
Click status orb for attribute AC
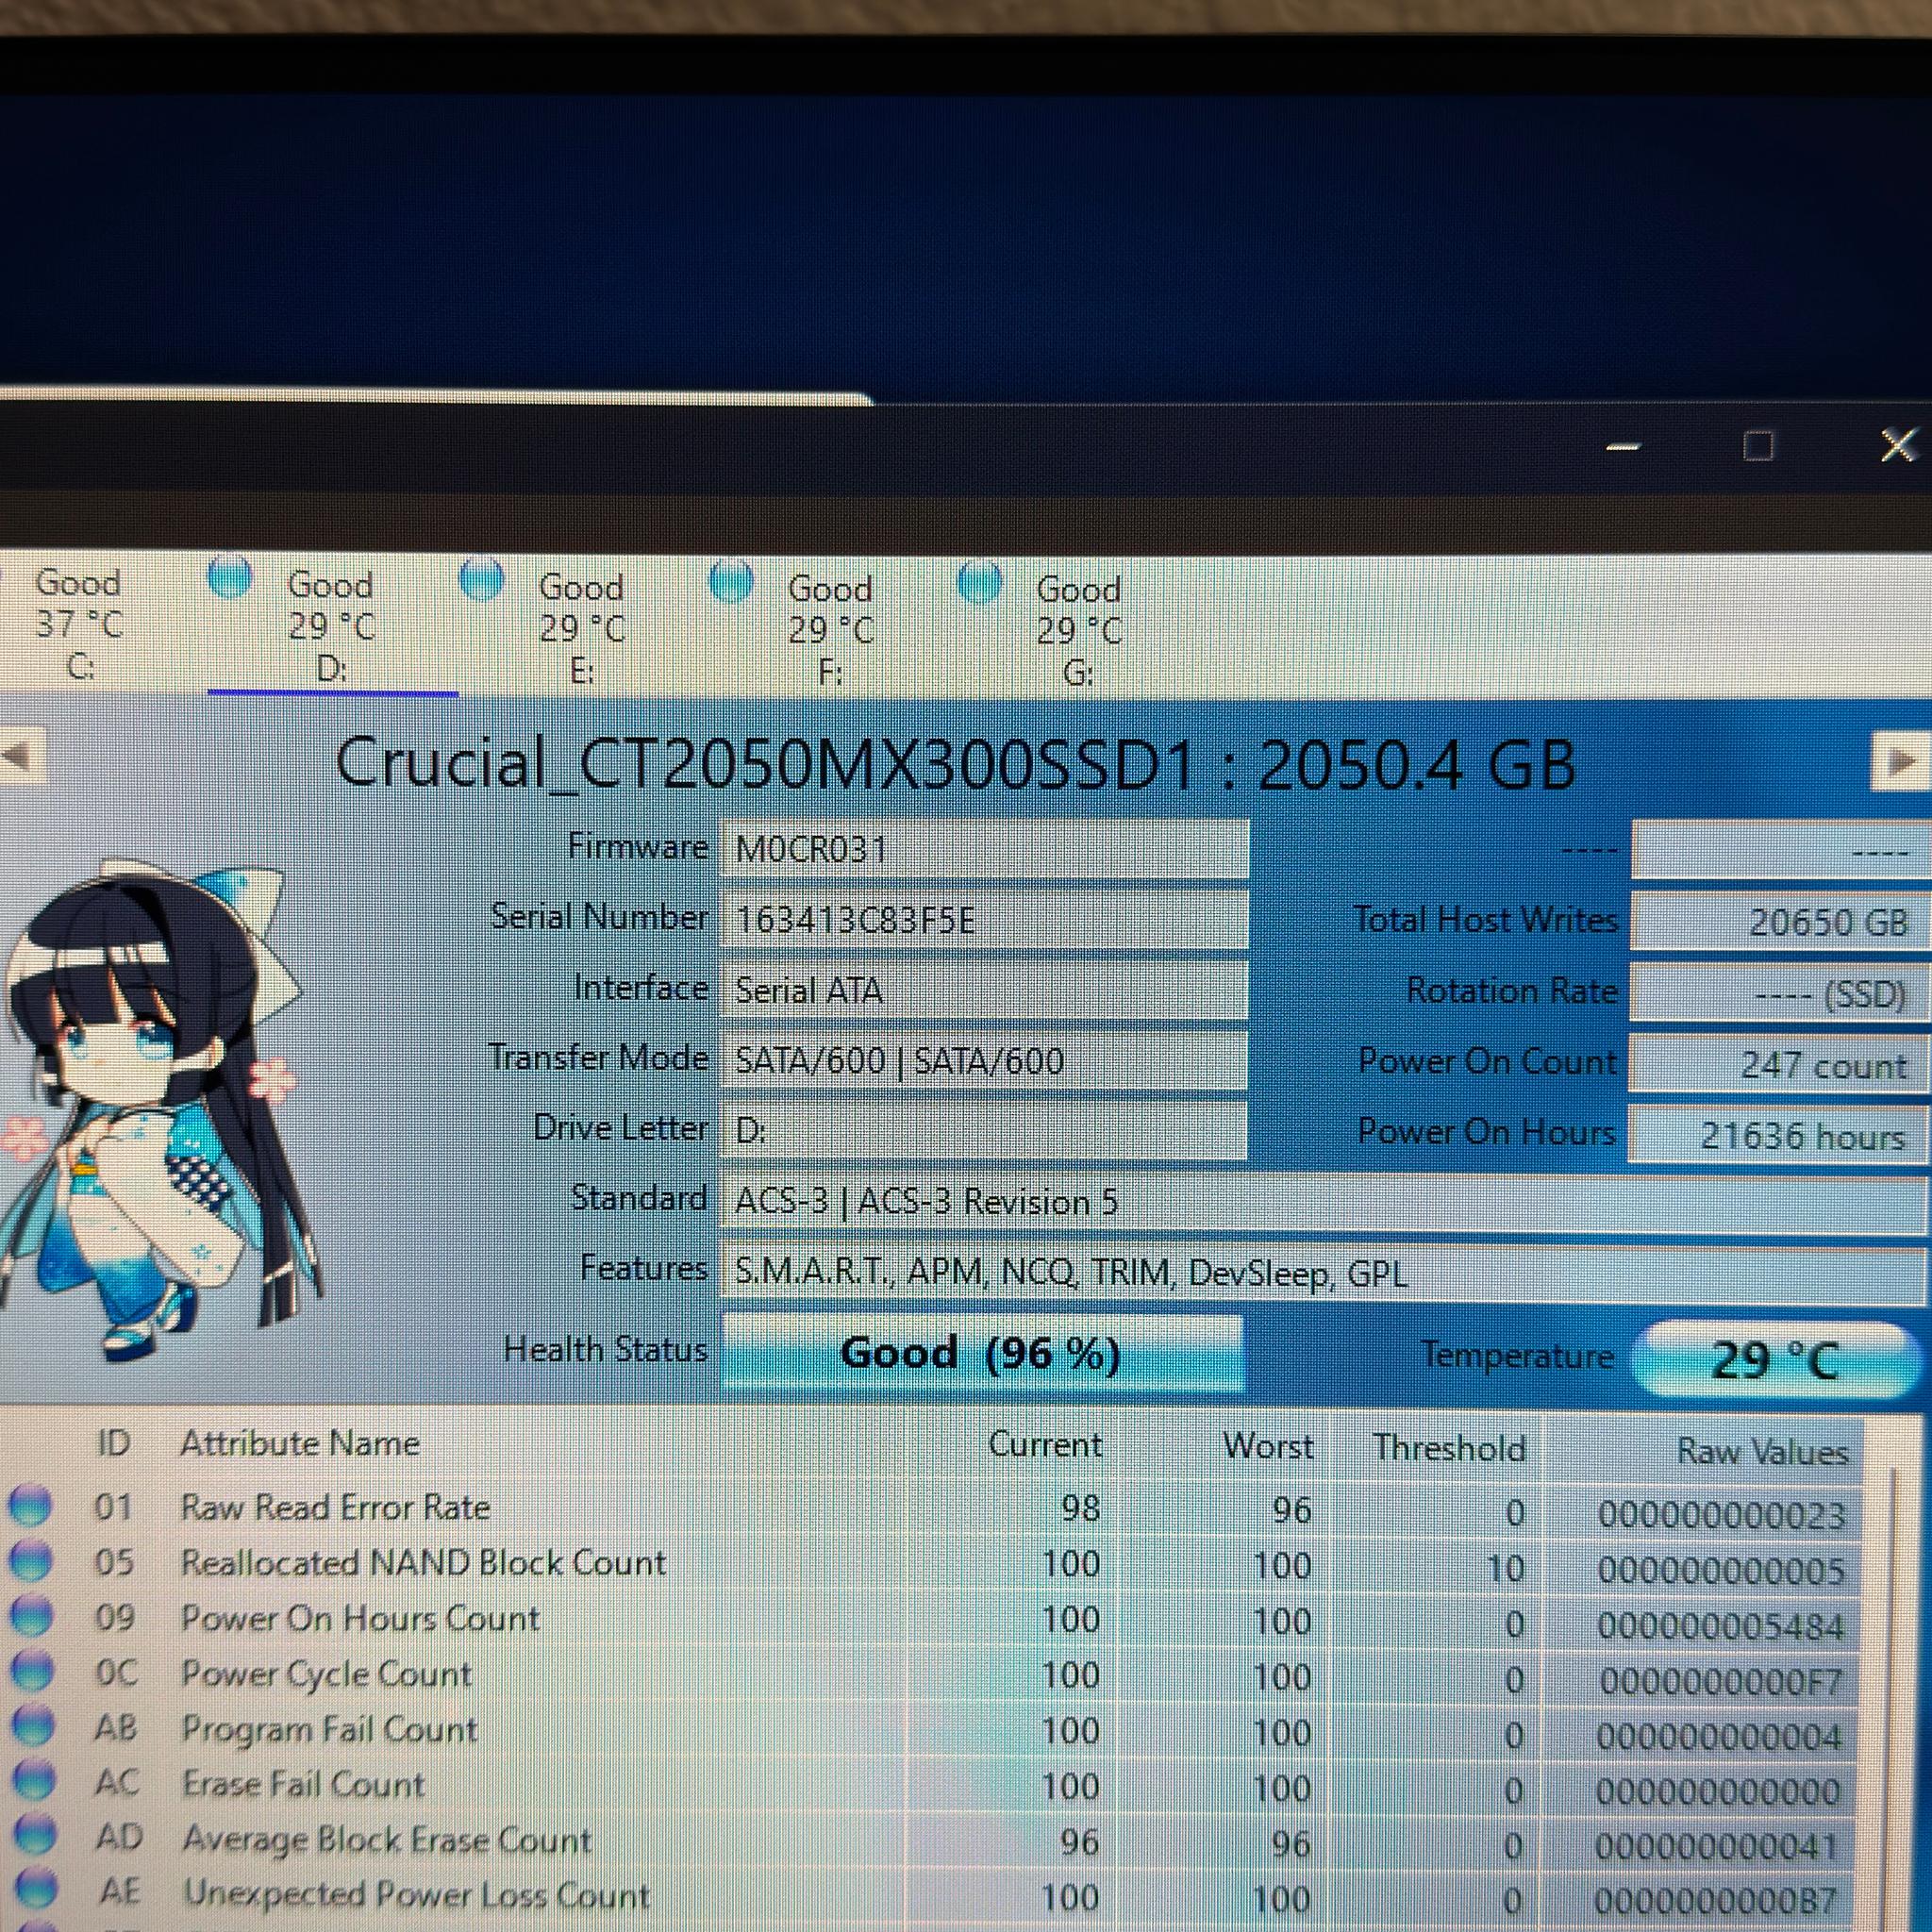pyautogui.click(x=33, y=1779)
